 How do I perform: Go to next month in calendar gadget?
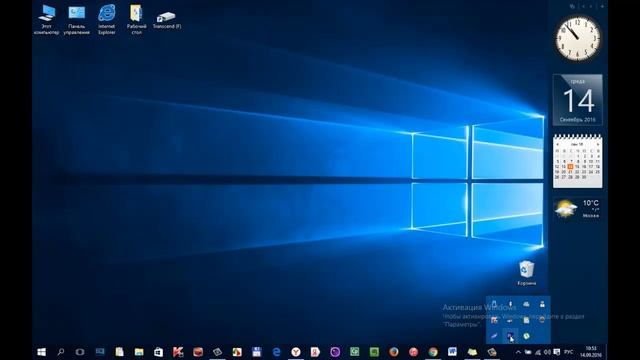[x=598, y=144]
